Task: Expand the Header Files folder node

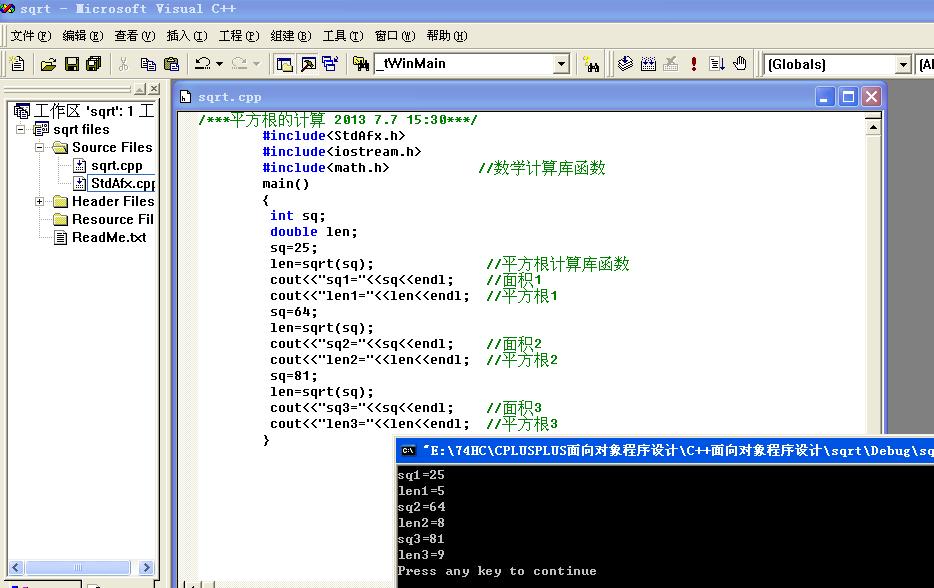Action: [x=39, y=201]
